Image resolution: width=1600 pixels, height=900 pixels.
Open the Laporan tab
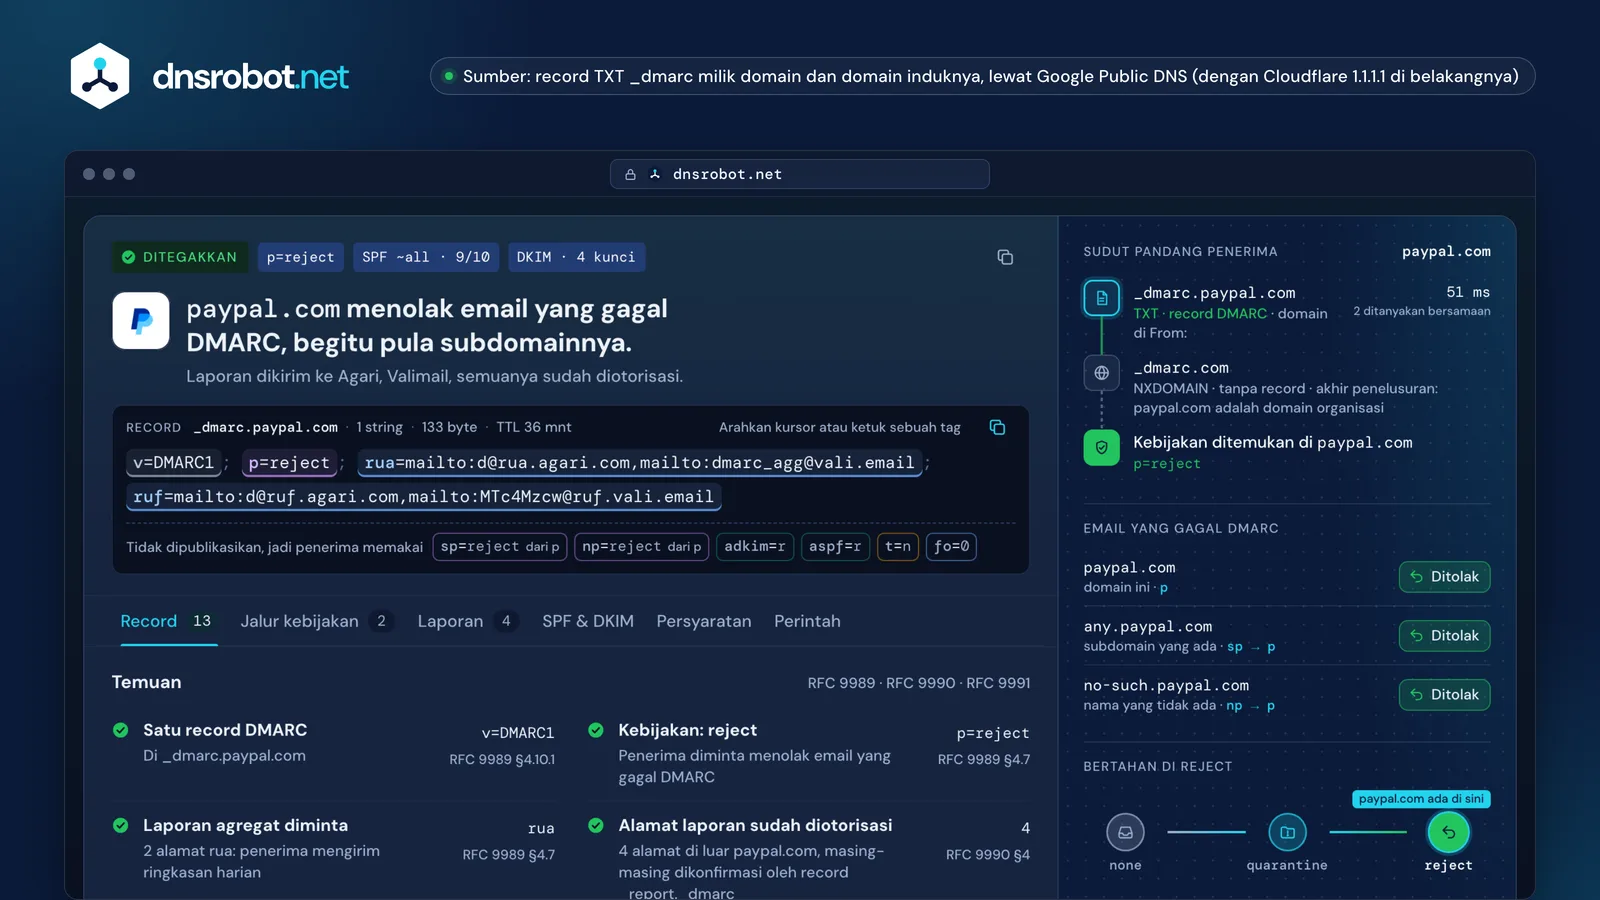click(468, 621)
